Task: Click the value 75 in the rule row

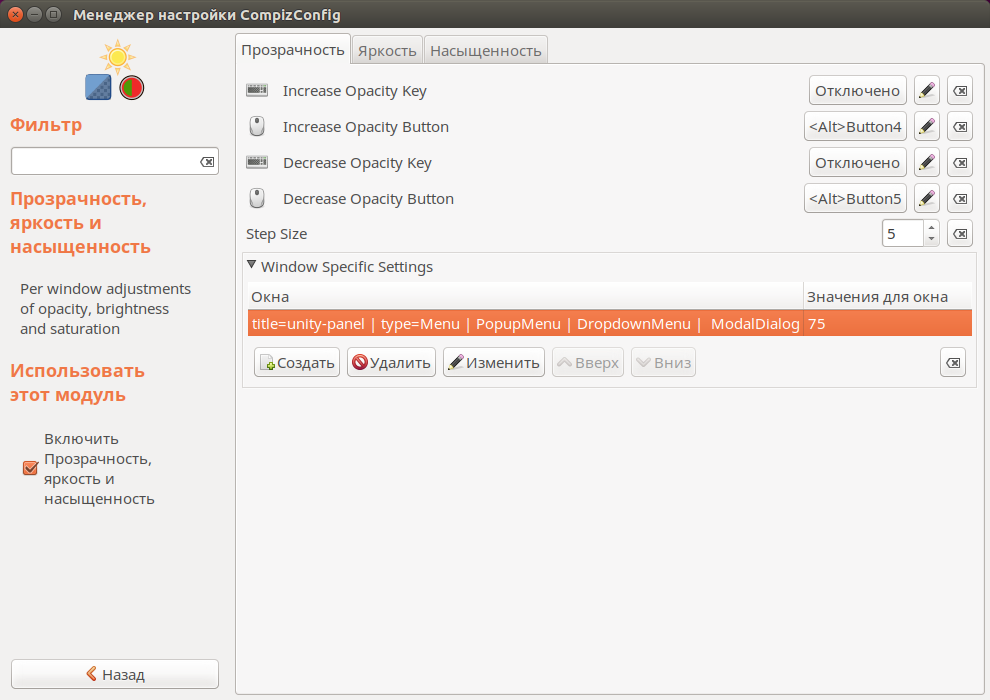Action: pos(816,324)
